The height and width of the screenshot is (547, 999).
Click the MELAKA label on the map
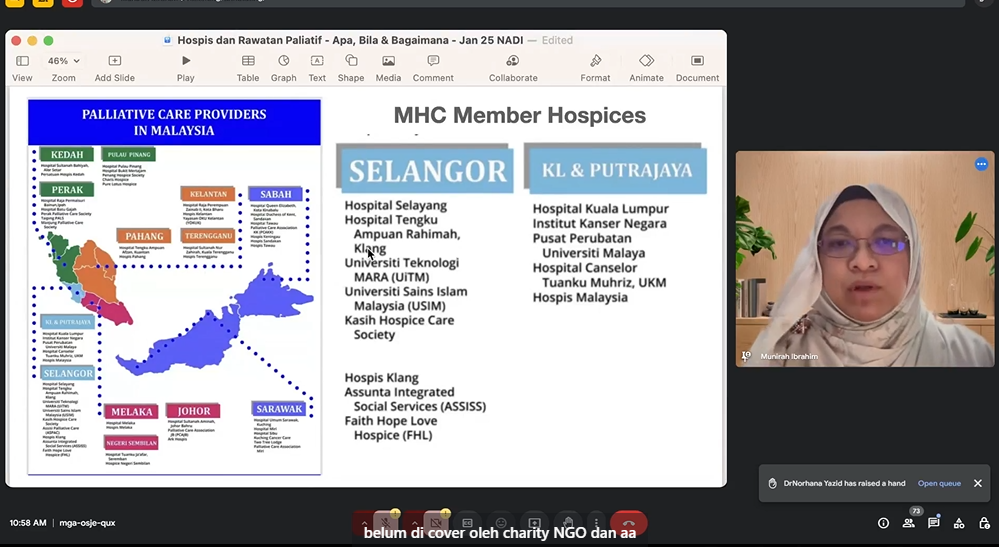(131, 412)
